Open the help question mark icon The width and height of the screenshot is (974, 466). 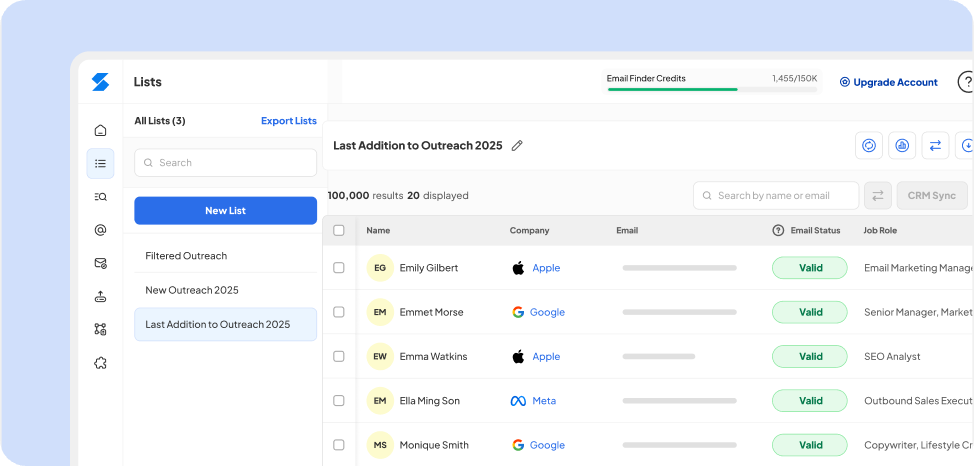(x=967, y=82)
